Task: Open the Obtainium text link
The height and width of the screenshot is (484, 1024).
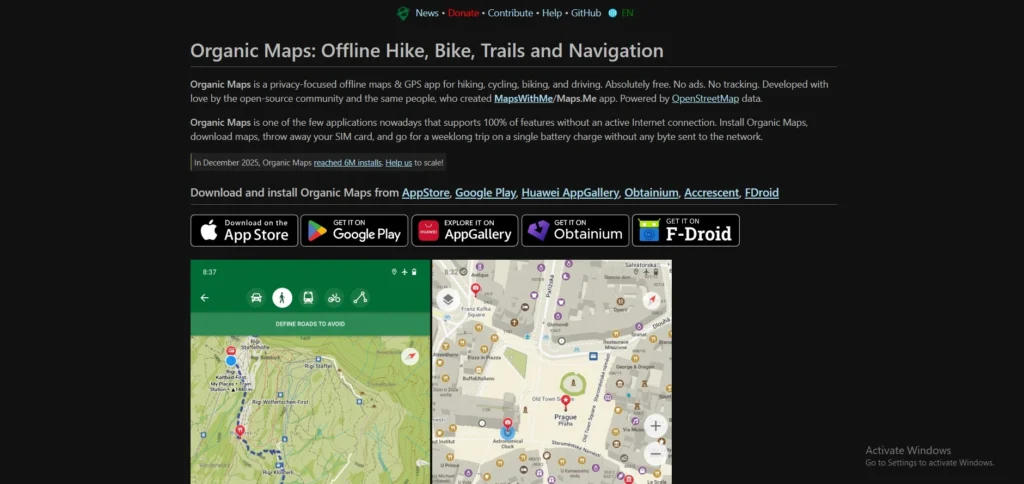Action: (x=651, y=193)
